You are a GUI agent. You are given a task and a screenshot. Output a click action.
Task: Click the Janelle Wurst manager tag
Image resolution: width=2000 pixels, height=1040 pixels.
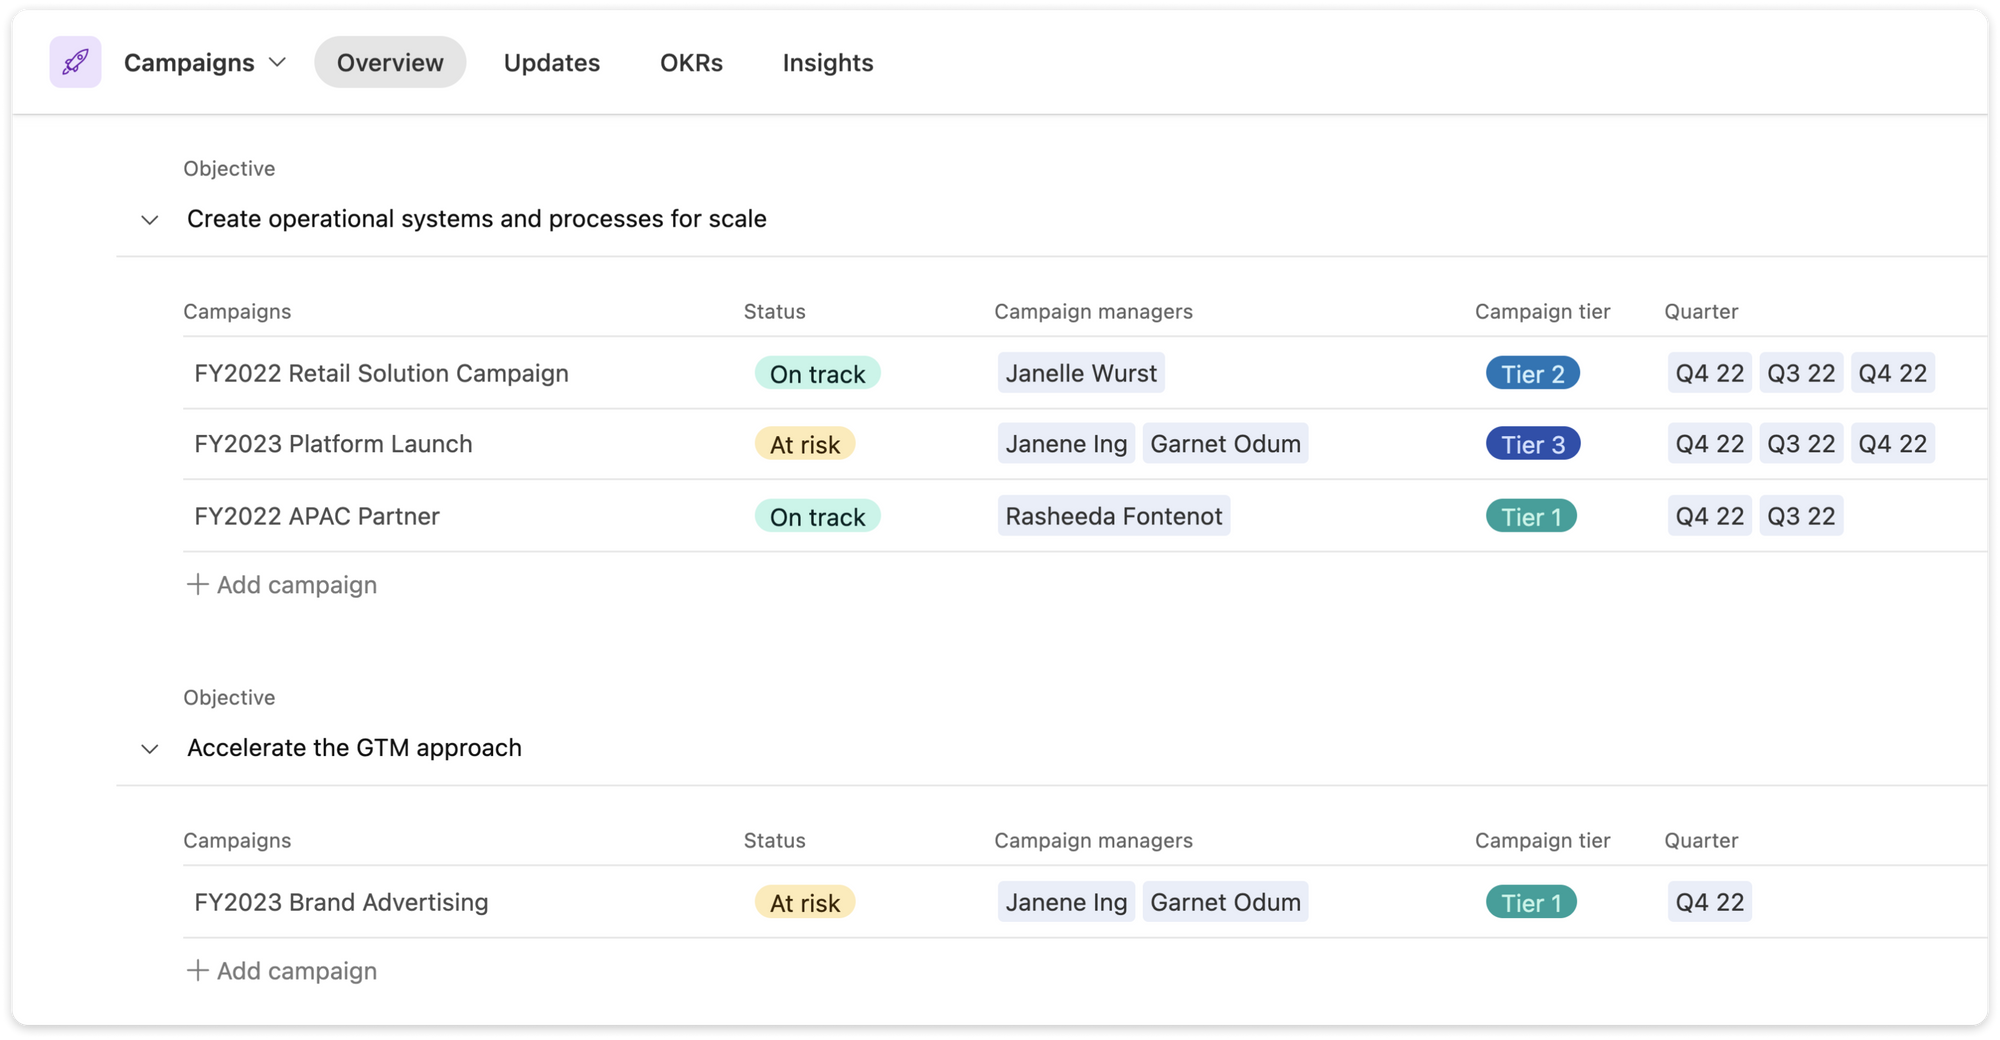click(x=1080, y=373)
